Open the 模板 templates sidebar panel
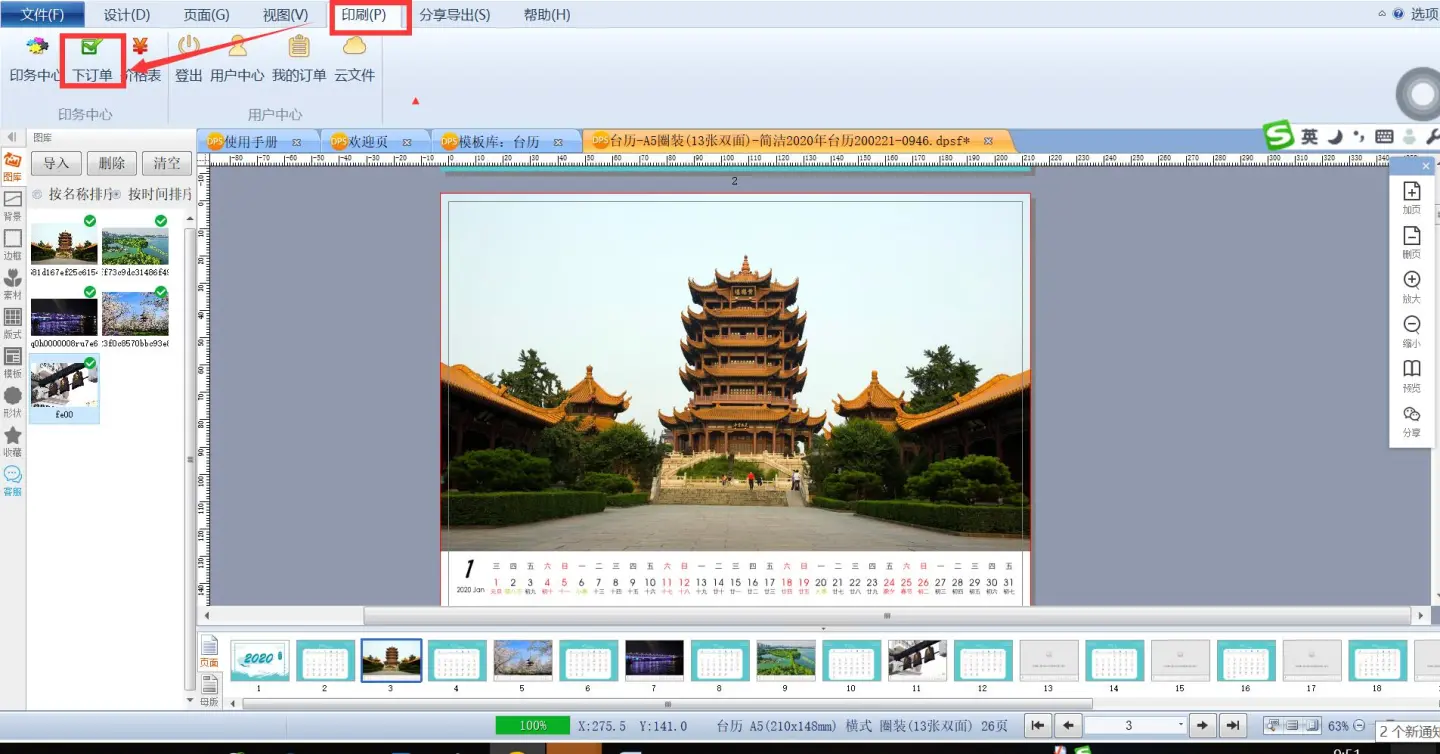Viewport: 1440px width, 754px height. 13,362
